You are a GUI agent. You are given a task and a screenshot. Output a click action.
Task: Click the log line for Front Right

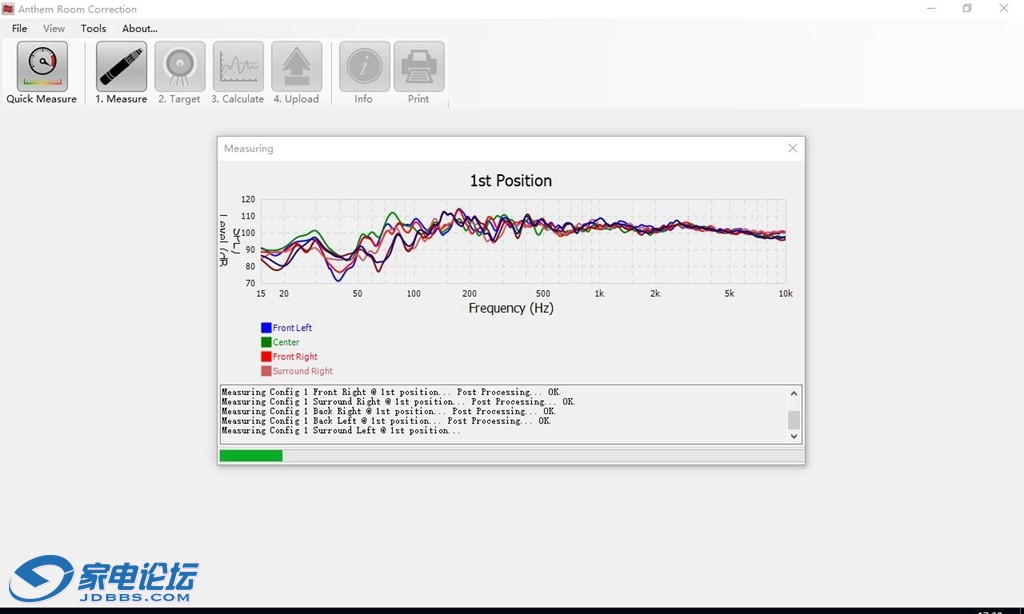[x=391, y=392]
